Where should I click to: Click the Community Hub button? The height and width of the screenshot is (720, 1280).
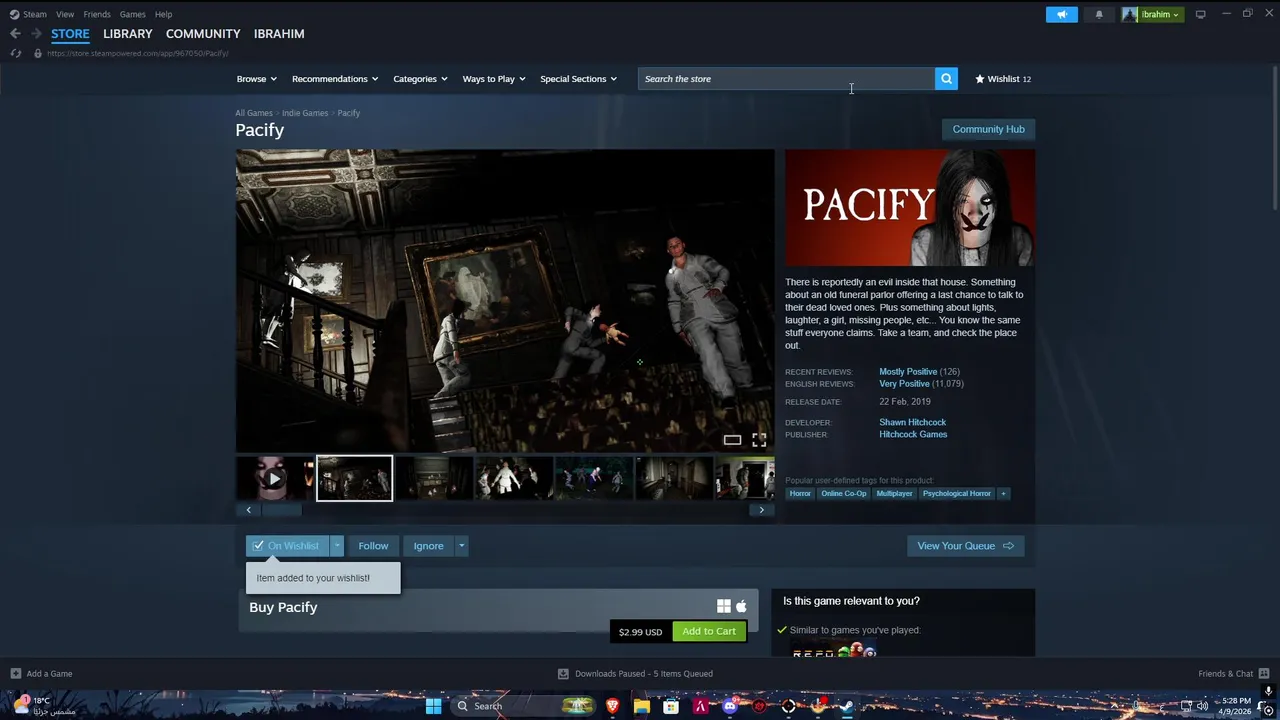tap(988, 129)
